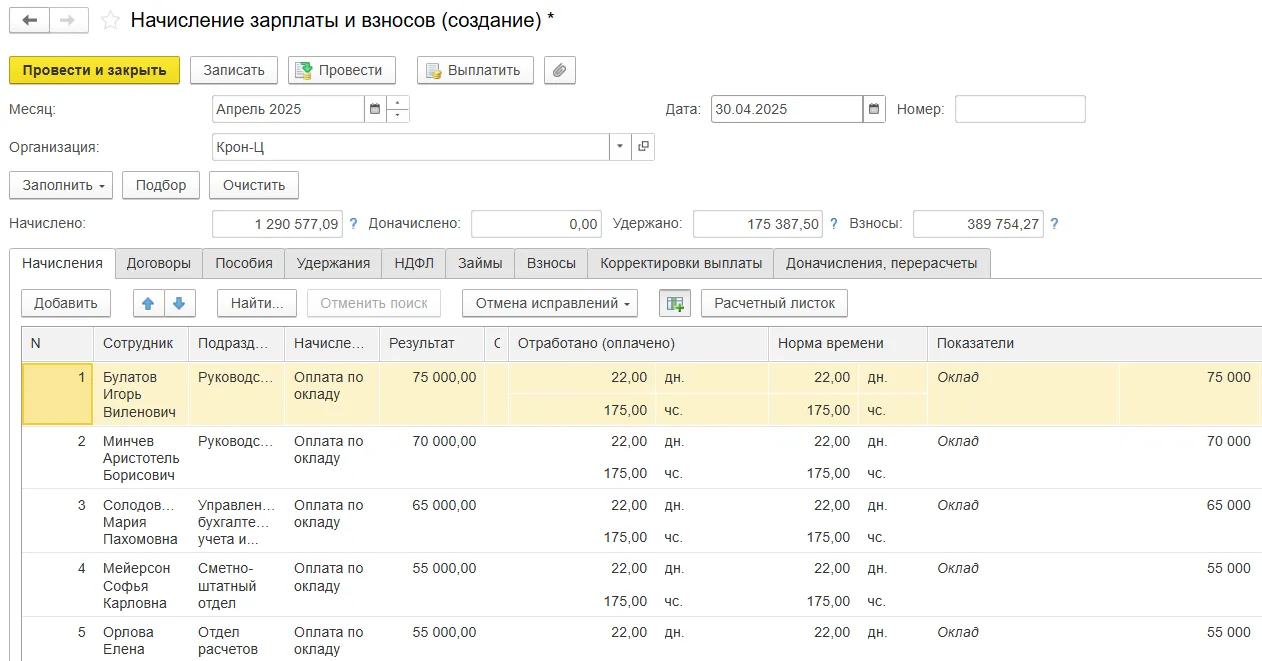Open Расчетный листок for selected employee
Screen dimensions: 1262x661
coord(775,303)
